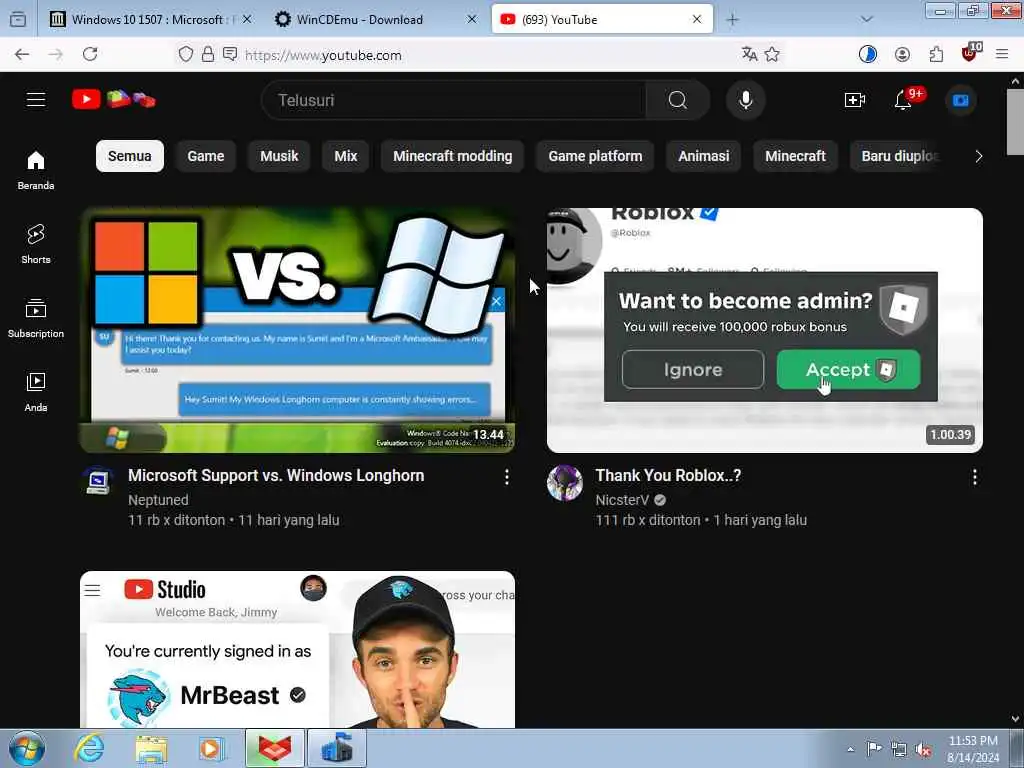The width and height of the screenshot is (1024, 768).
Task: Open a new browser tab
Action: click(x=733, y=20)
